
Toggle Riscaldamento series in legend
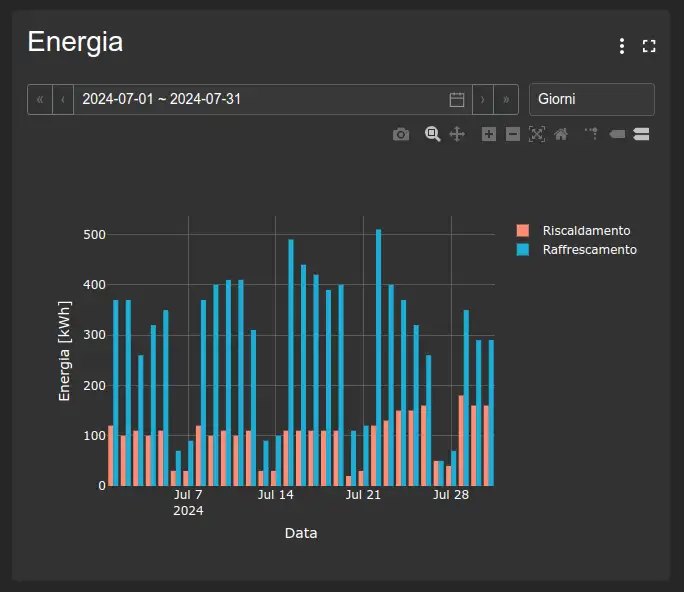point(586,230)
